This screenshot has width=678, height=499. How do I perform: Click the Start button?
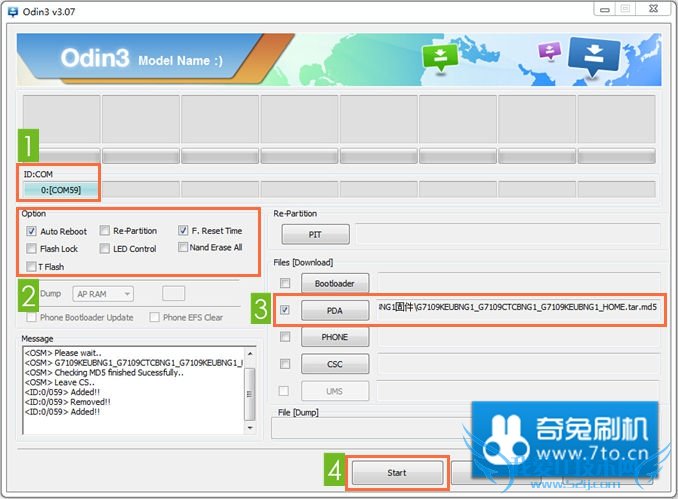[397, 473]
